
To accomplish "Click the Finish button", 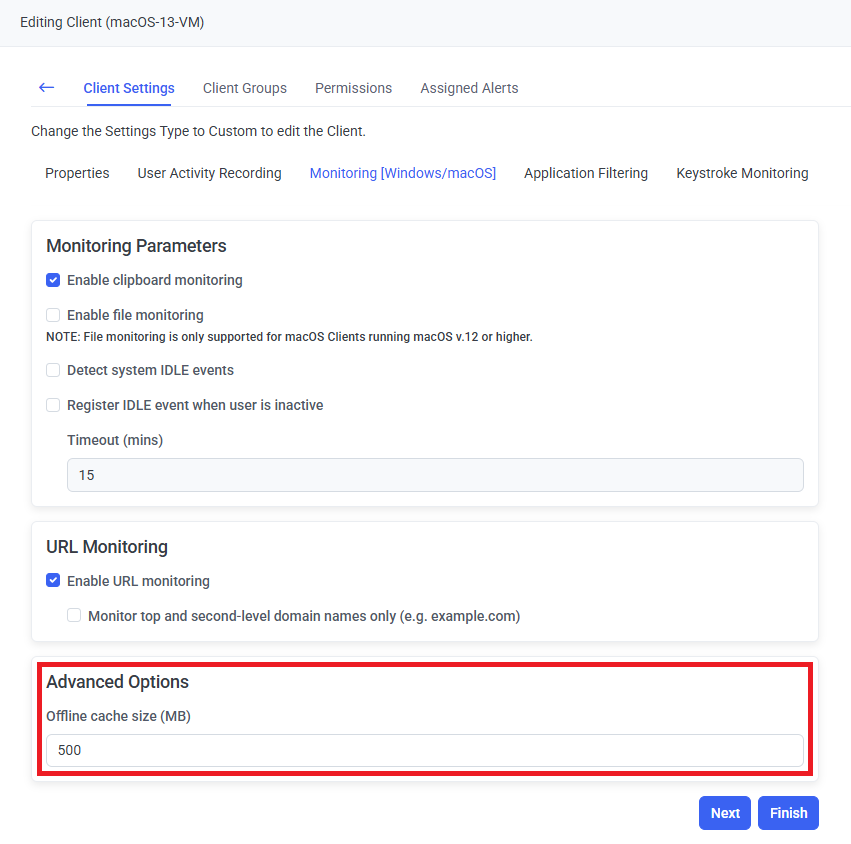I will click(x=788, y=813).
